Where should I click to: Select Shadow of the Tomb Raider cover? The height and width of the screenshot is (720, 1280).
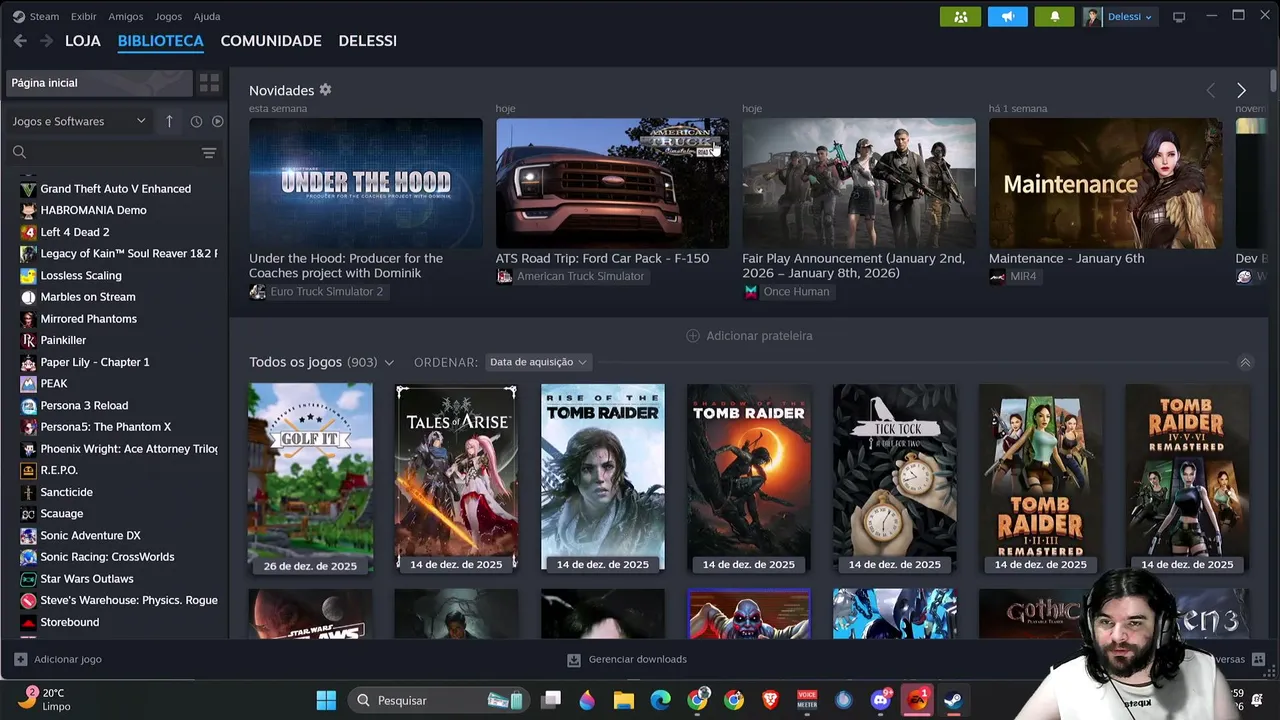click(749, 478)
